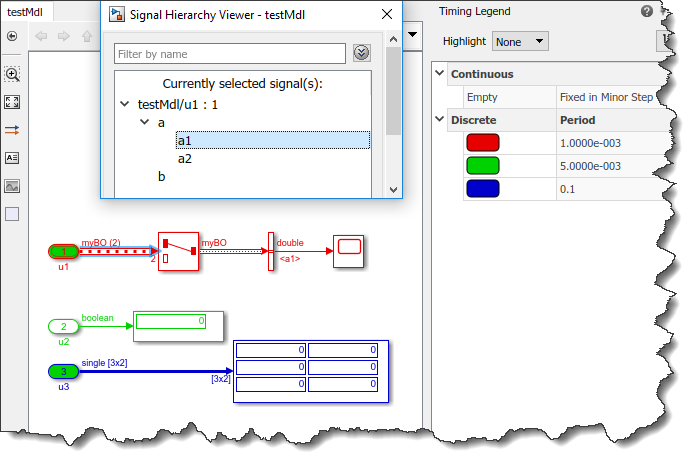Select signal a2 in hierarchy tree

pos(185,158)
